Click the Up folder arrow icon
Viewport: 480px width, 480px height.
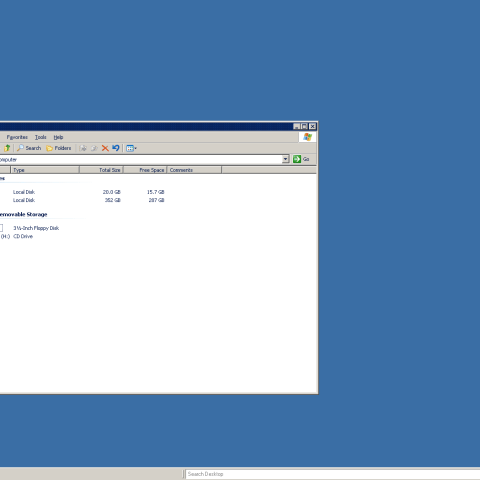[7, 148]
